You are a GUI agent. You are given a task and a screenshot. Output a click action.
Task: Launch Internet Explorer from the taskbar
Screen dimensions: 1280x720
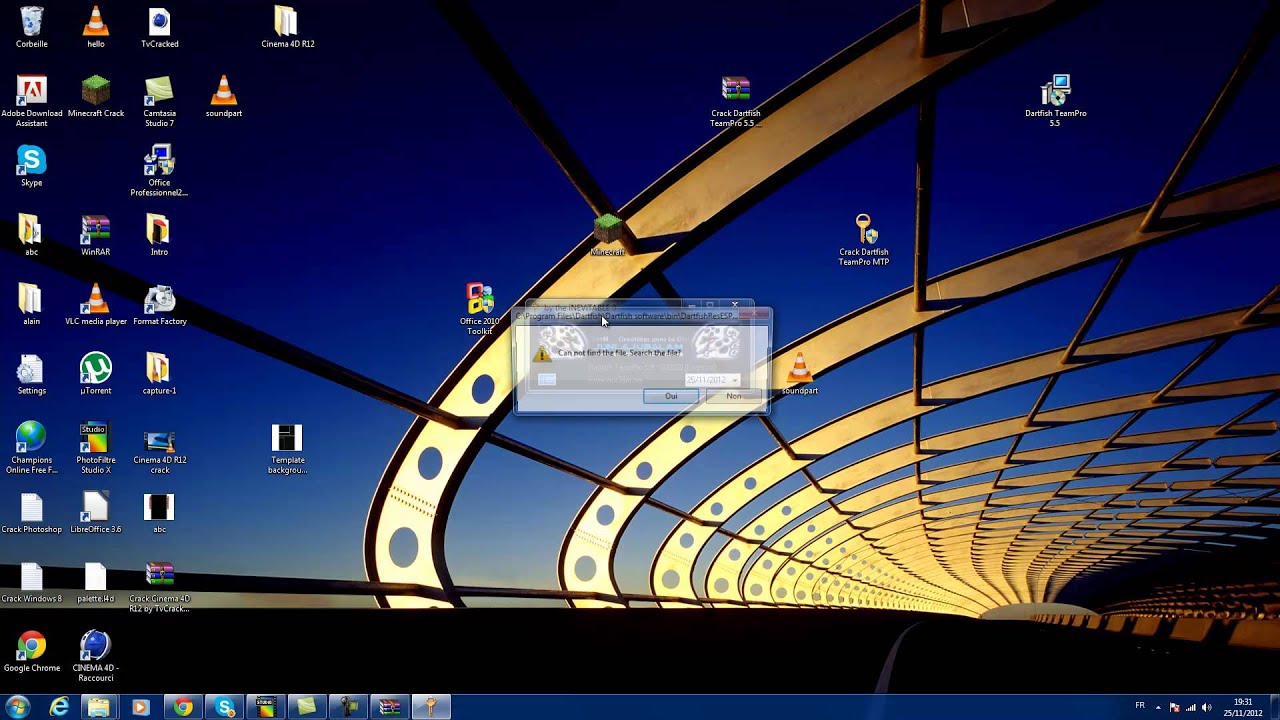tap(60, 707)
